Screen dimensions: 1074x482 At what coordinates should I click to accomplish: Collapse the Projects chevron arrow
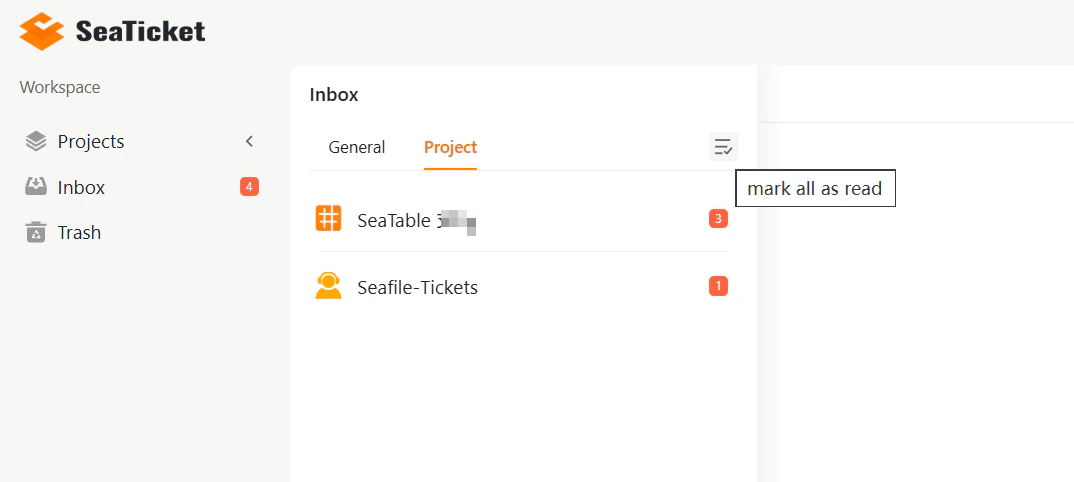249,141
